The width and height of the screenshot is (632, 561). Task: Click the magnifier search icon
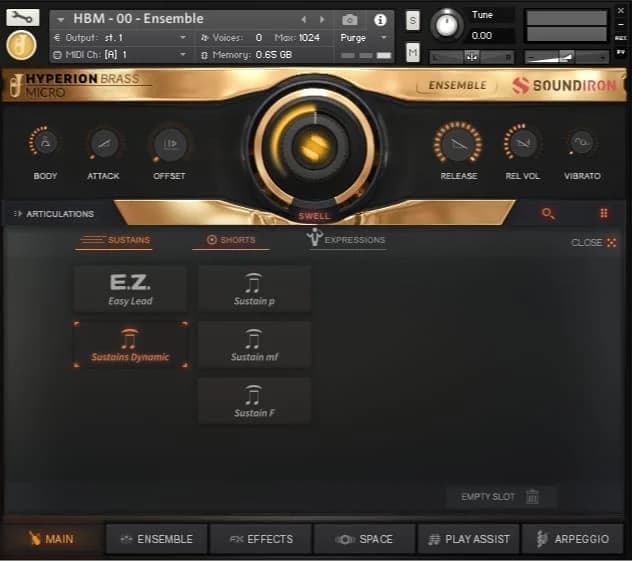pyautogui.click(x=547, y=213)
